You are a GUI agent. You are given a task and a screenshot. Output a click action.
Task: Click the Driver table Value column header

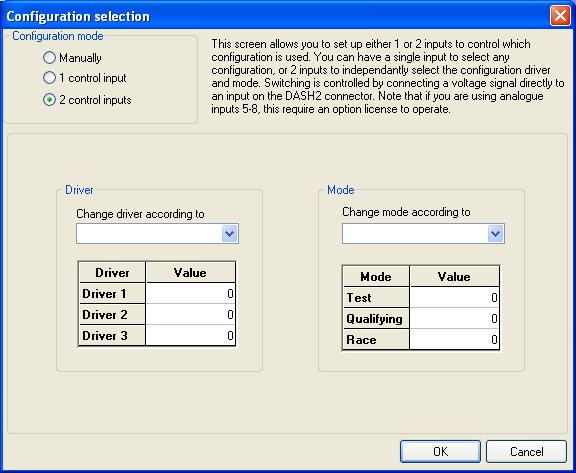coord(190,272)
